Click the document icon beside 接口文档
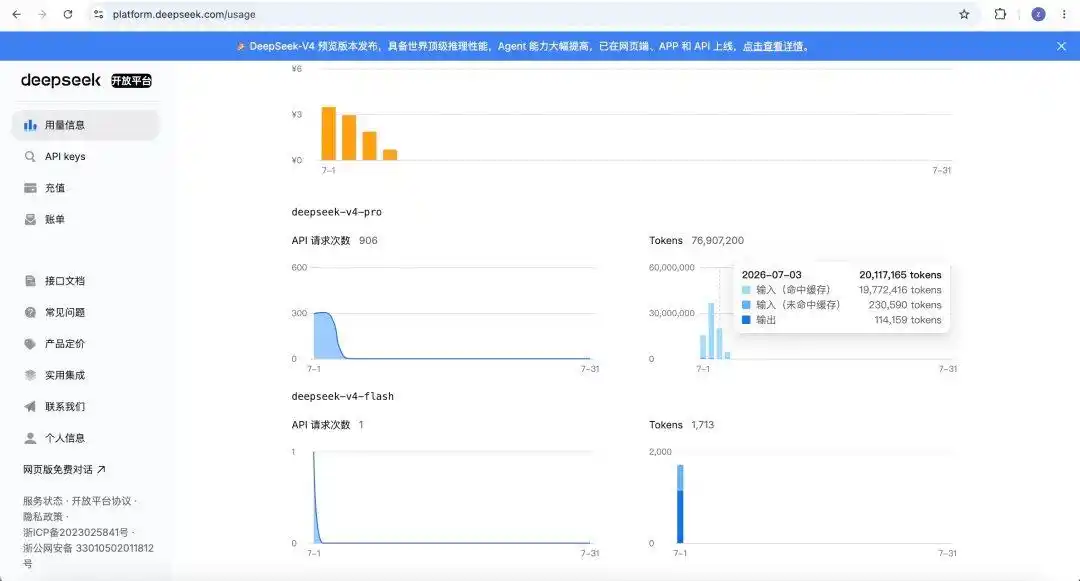The height and width of the screenshot is (581, 1080). click(30, 281)
